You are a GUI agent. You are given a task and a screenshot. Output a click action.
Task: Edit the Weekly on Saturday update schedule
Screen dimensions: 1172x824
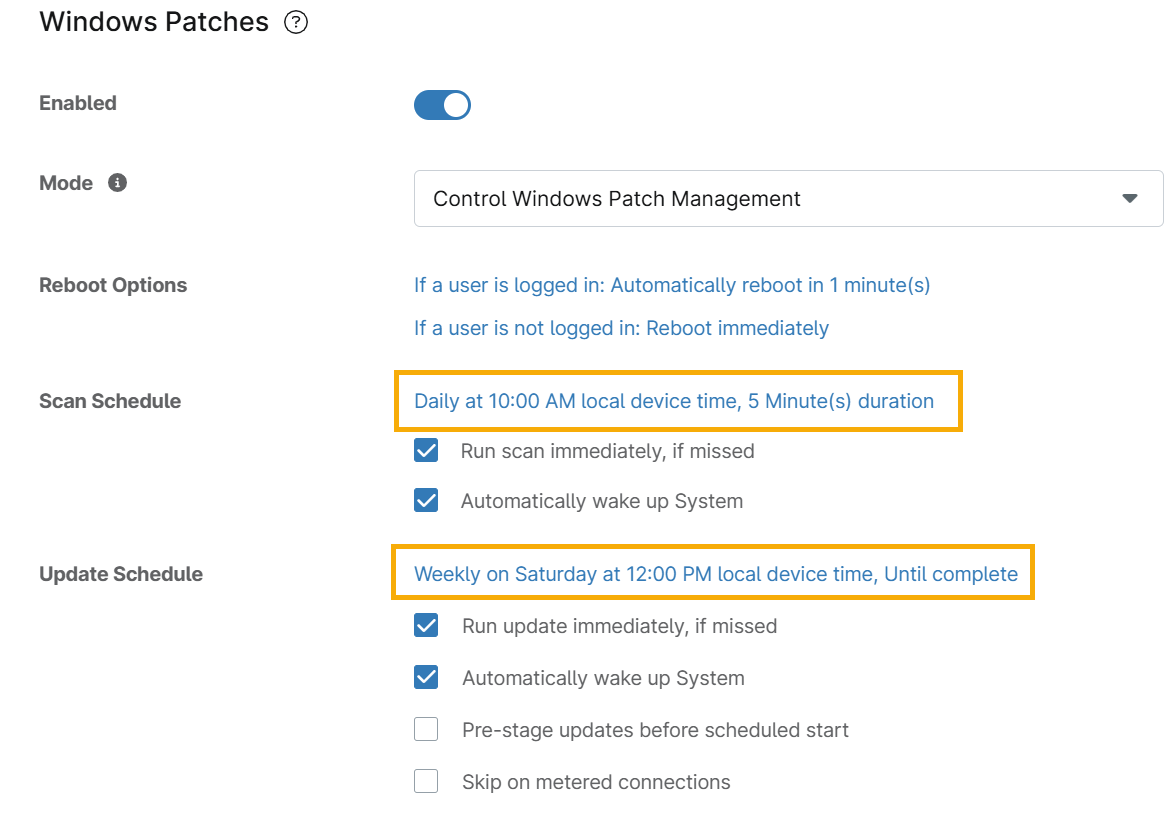[716, 575]
